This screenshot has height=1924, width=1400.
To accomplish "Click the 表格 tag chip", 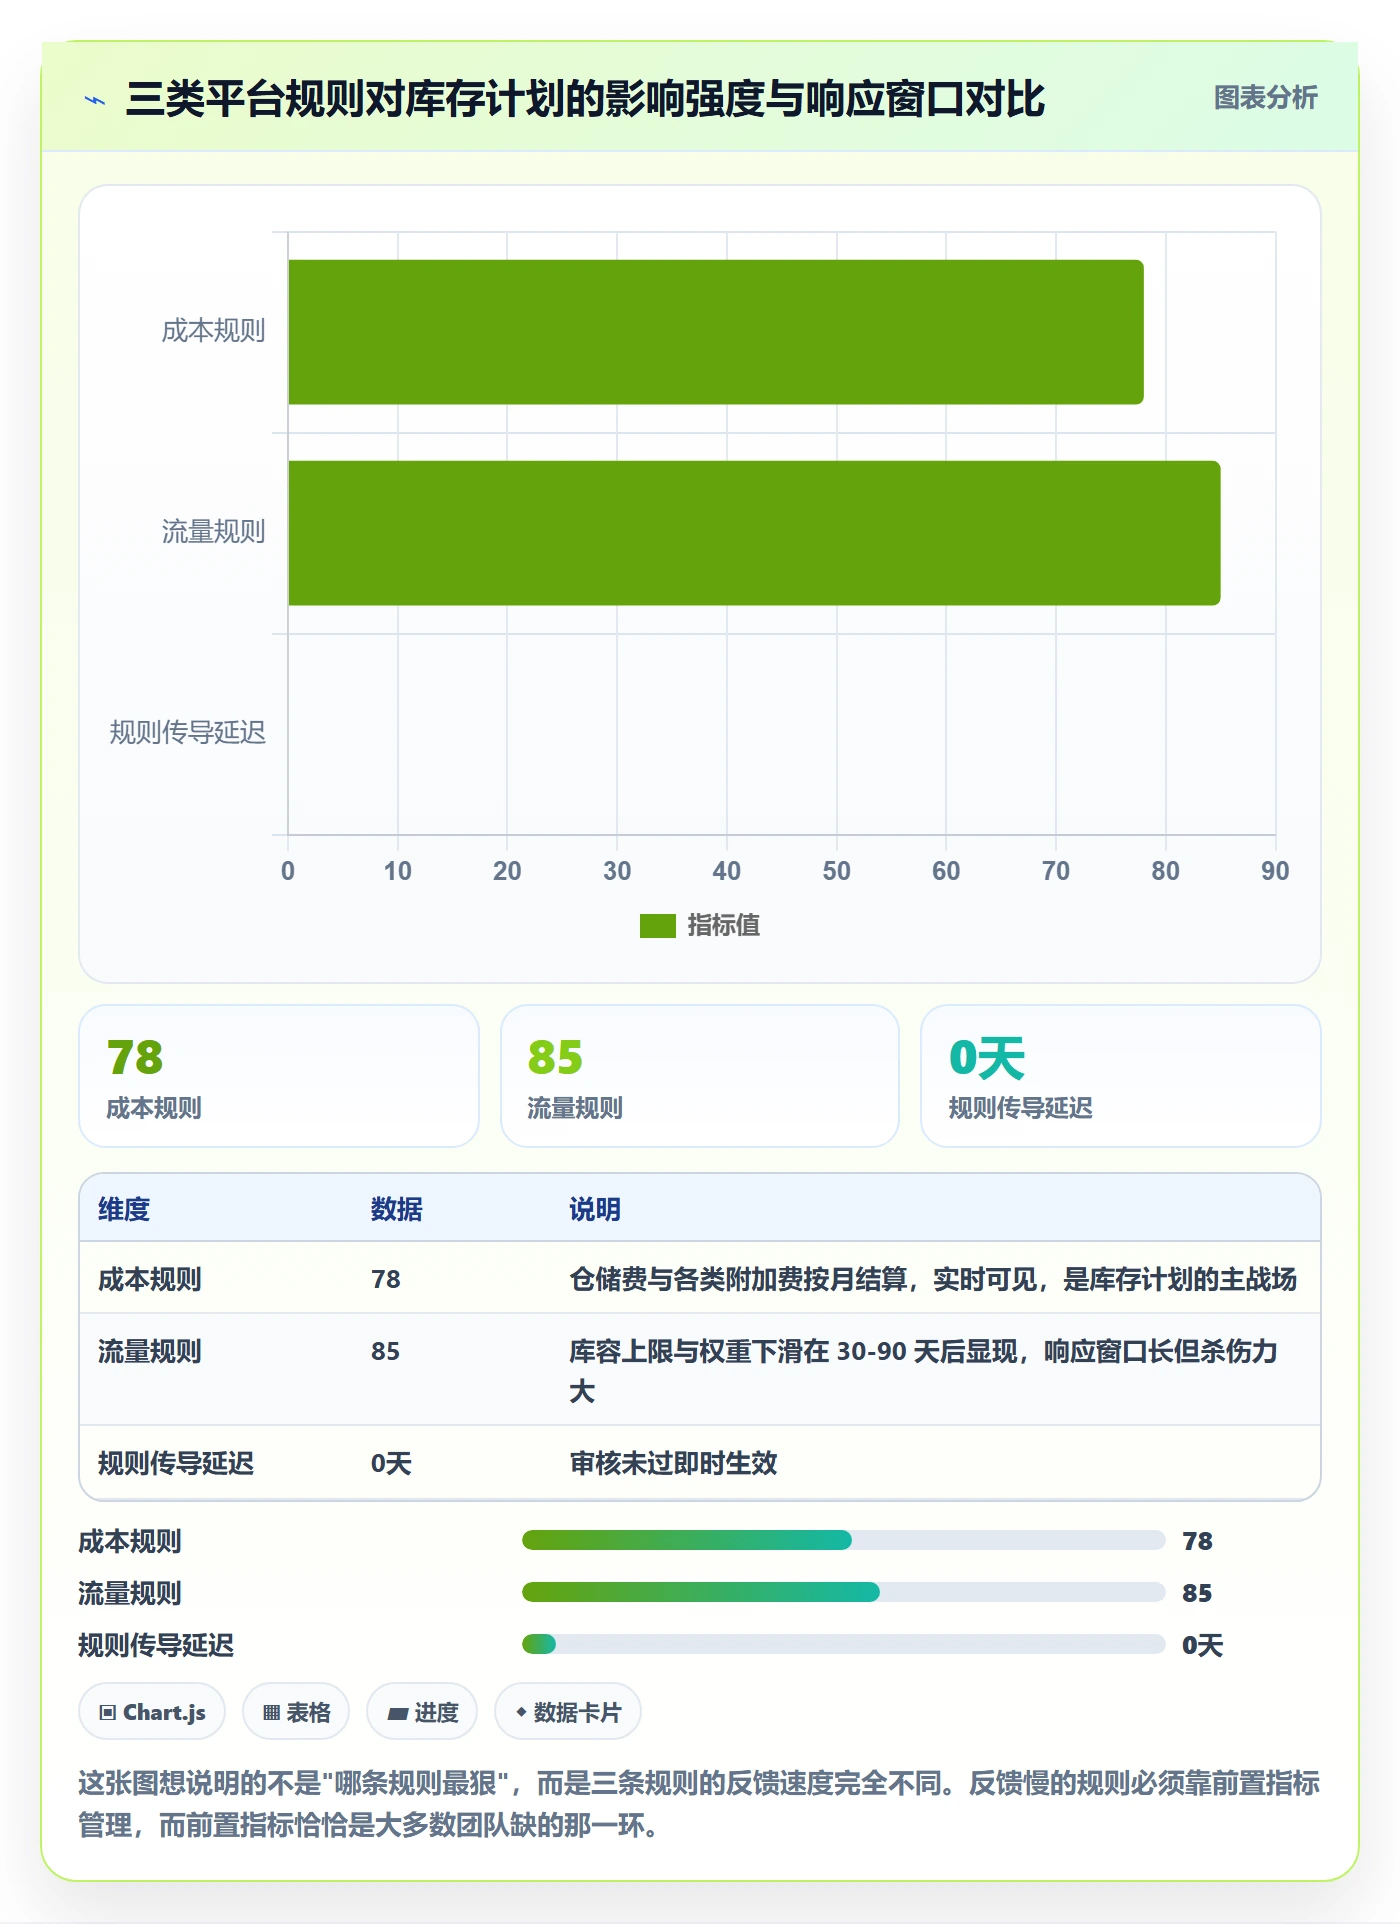I will click(x=296, y=1712).
